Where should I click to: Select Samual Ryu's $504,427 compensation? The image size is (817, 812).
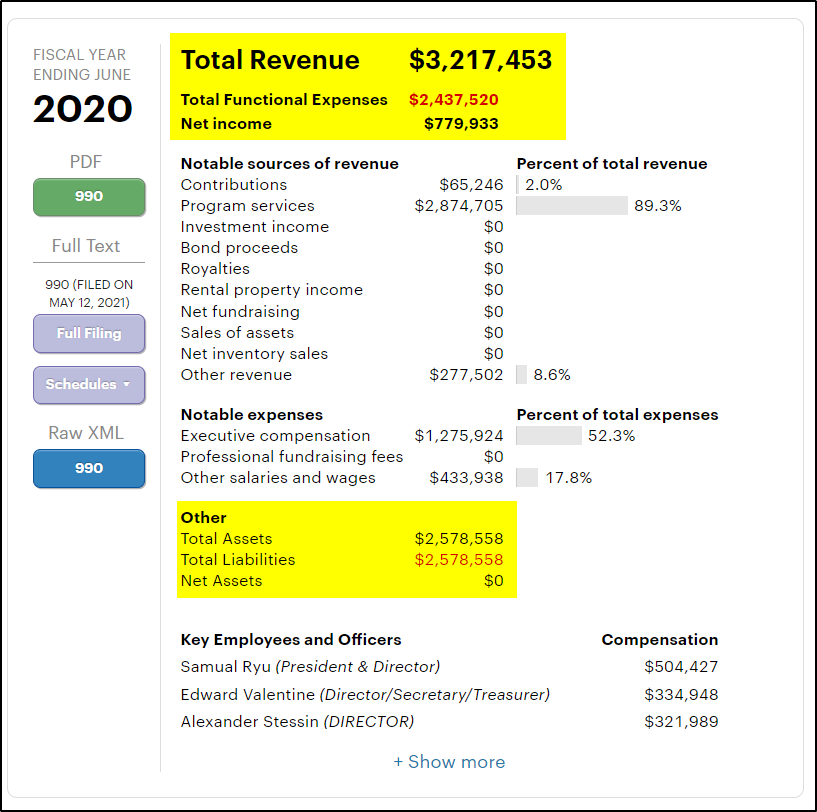tap(681, 667)
